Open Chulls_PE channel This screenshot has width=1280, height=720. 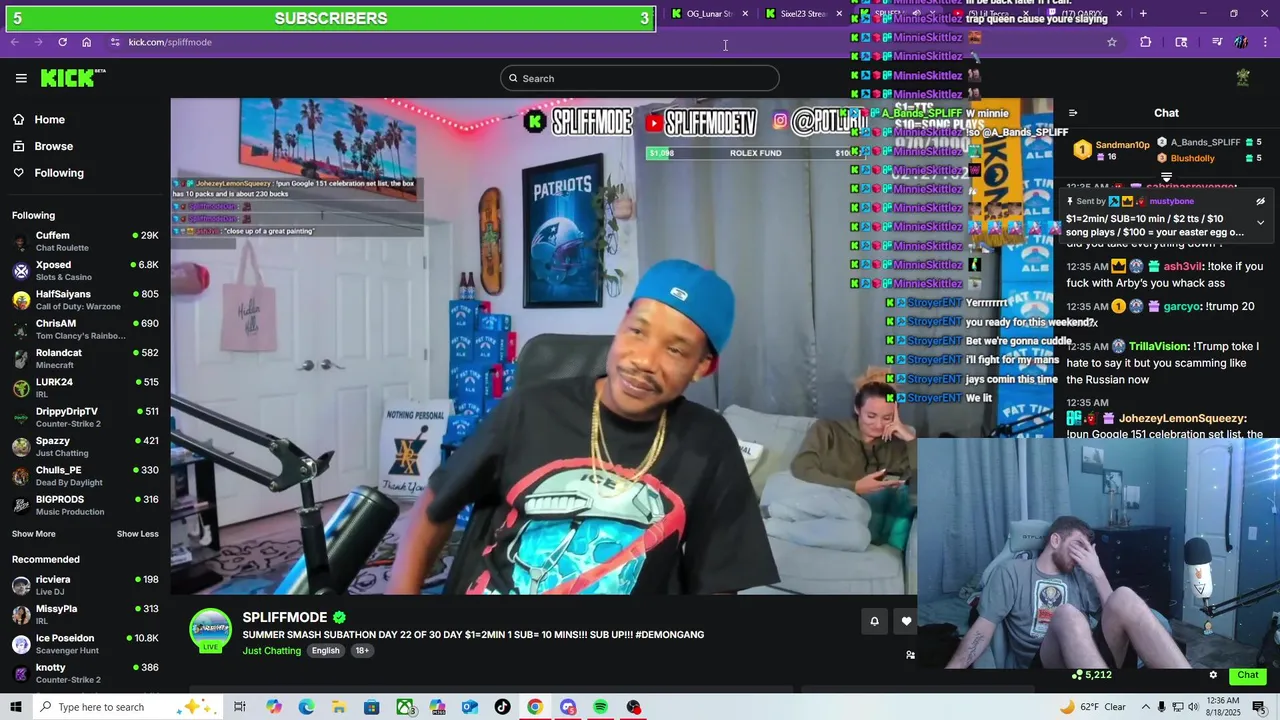click(x=85, y=475)
